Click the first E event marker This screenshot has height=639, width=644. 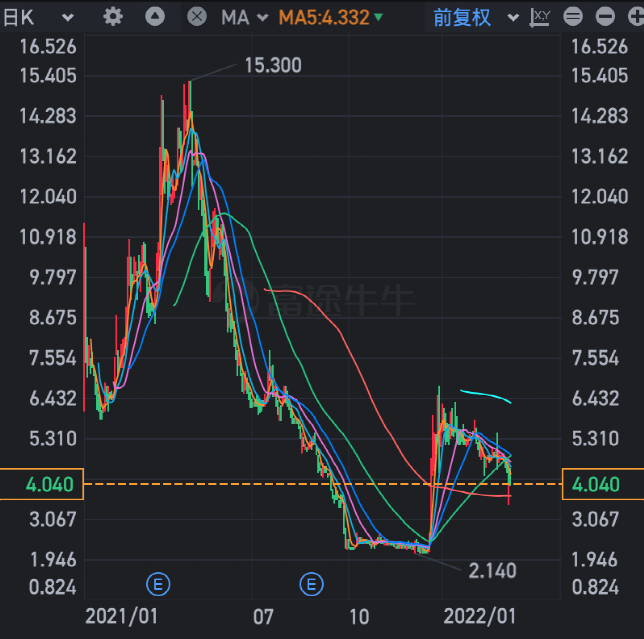click(x=156, y=583)
